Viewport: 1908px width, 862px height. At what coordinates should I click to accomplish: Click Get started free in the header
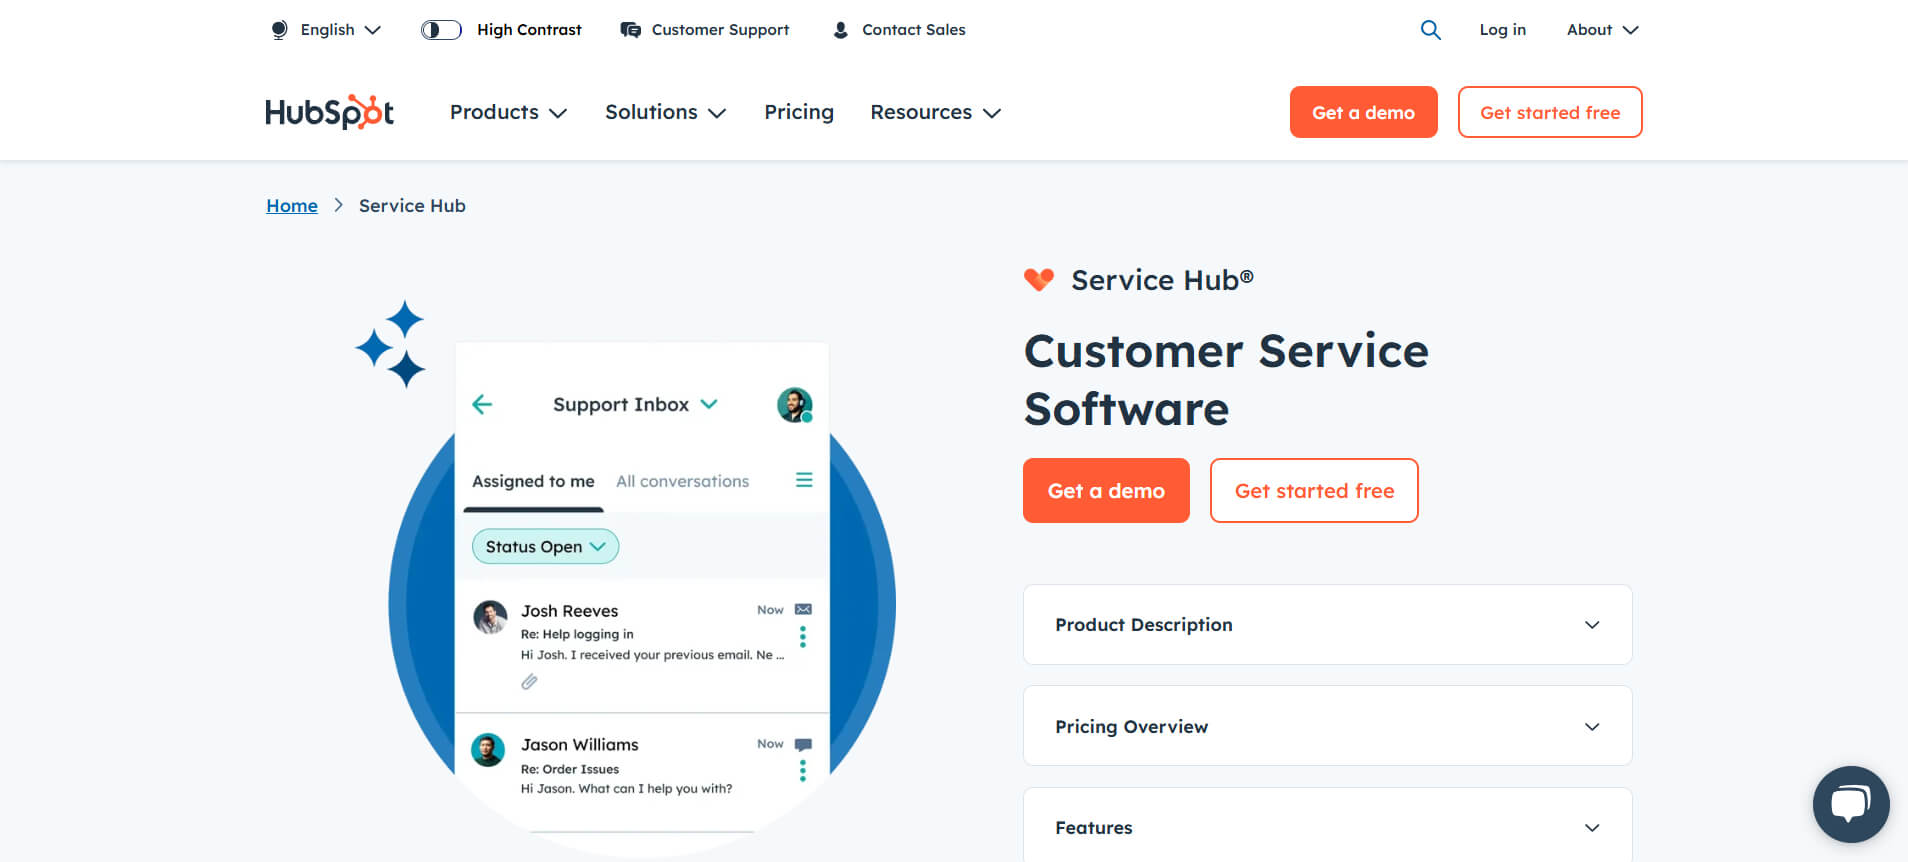point(1550,112)
